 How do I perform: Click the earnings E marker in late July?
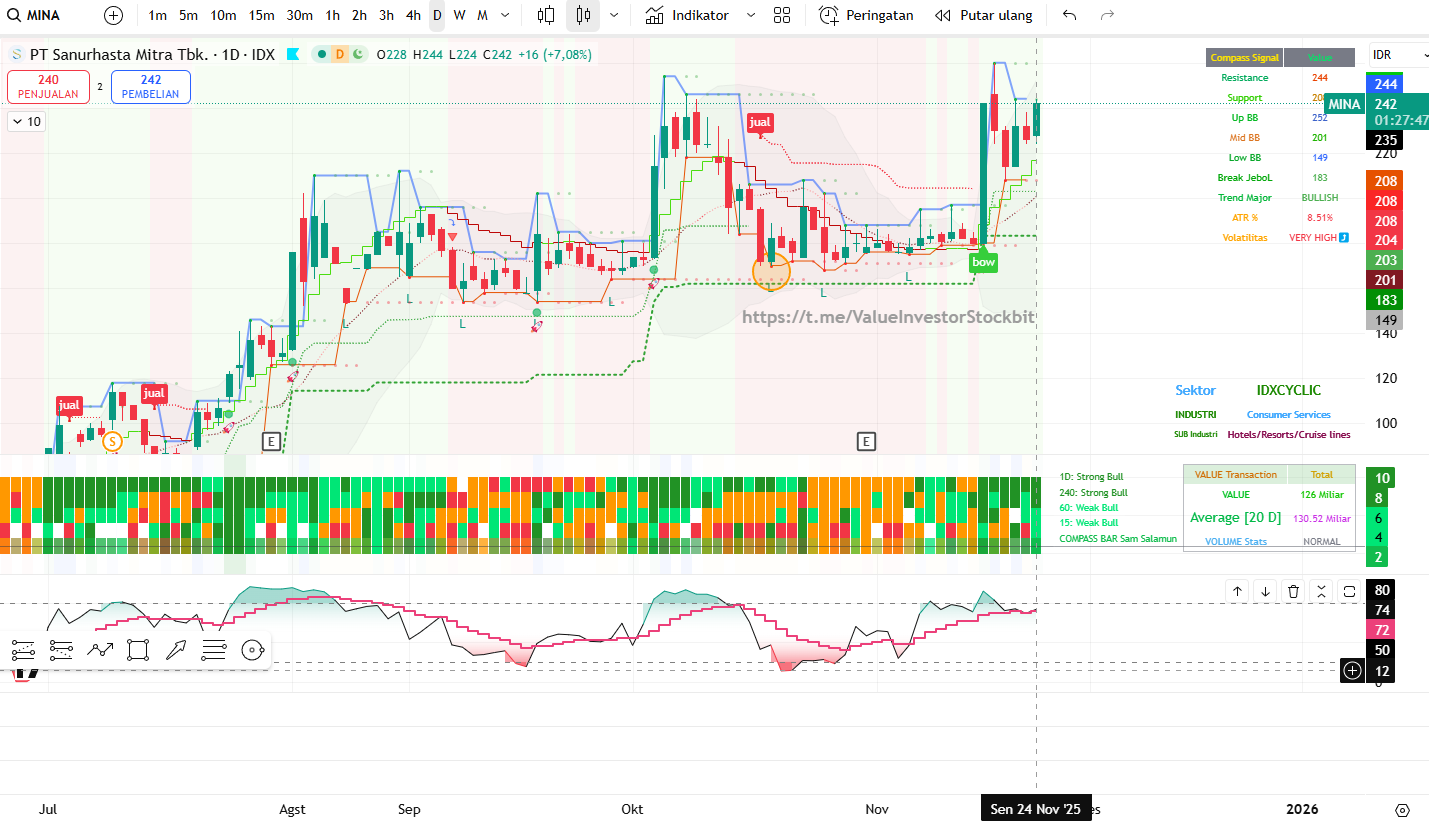(x=270, y=441)
